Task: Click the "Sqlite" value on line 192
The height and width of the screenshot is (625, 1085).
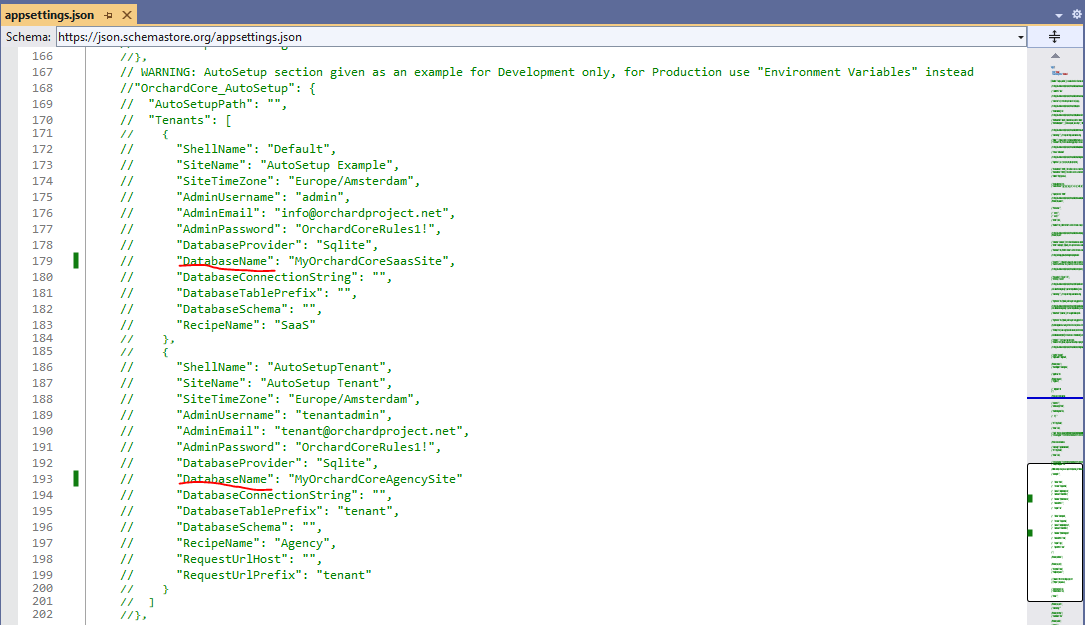Action: 344,462
